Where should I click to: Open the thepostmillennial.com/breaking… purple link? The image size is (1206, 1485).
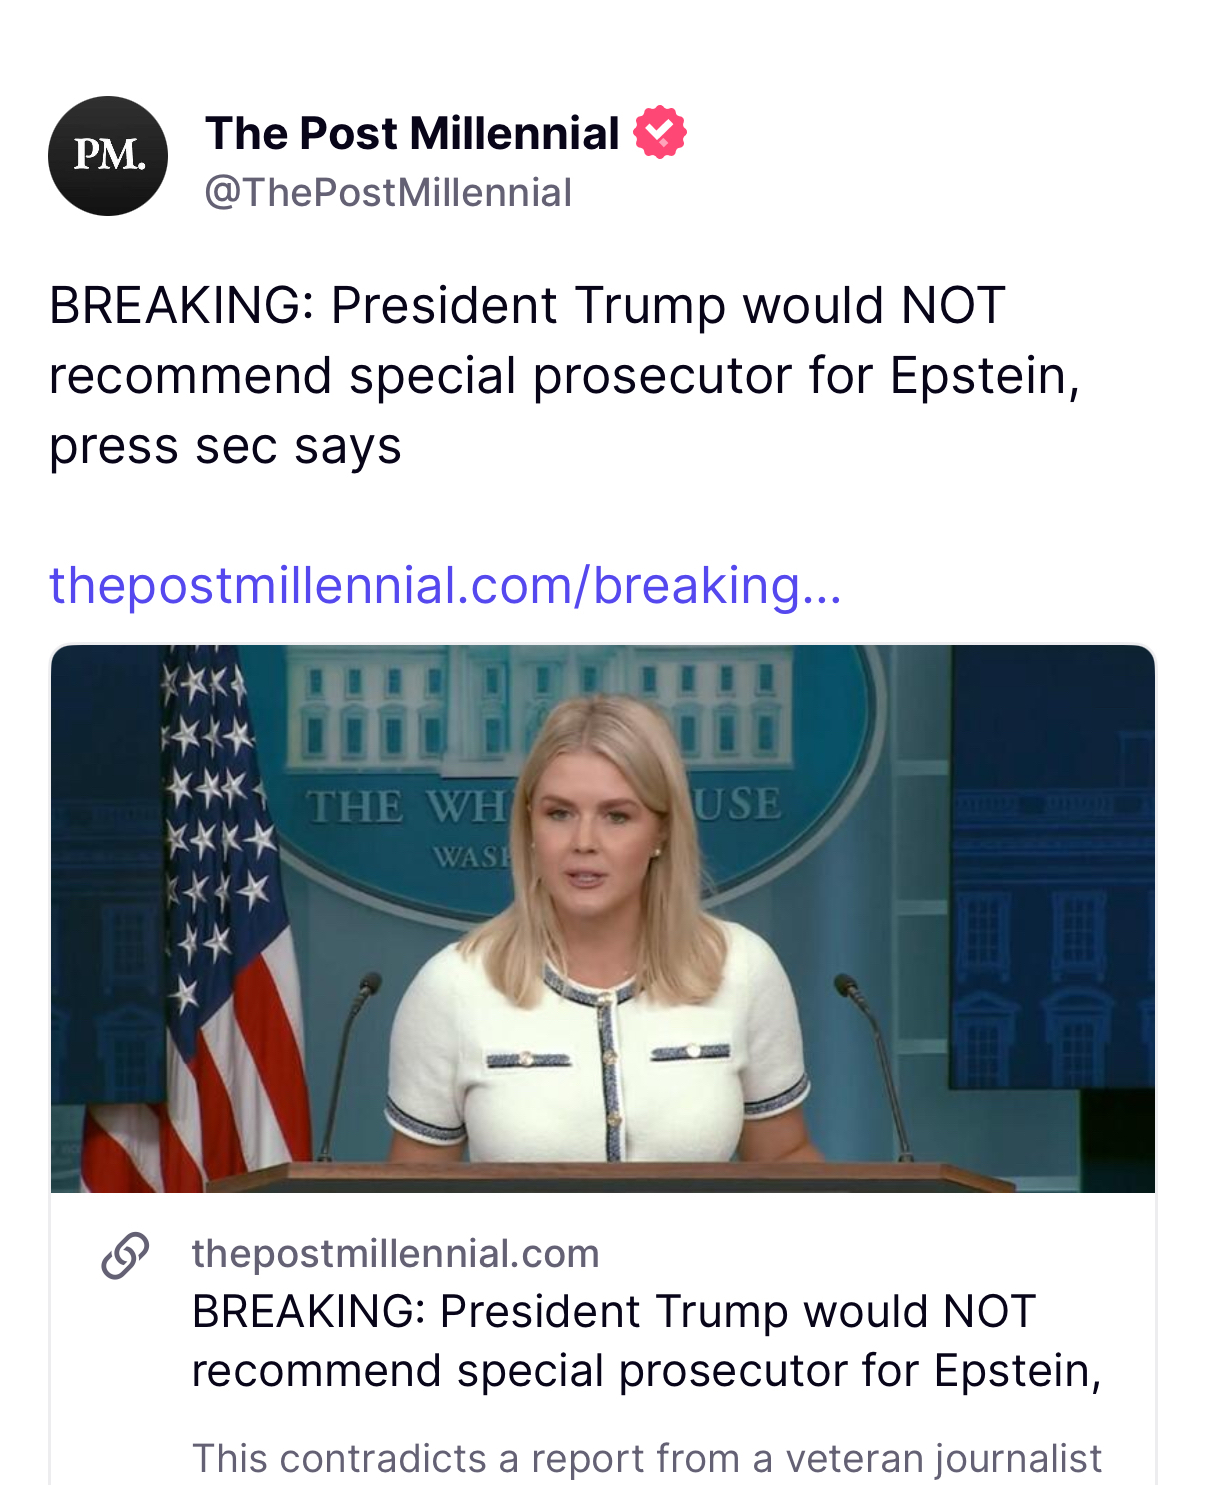pyautogui.click(x=445, y=585)
